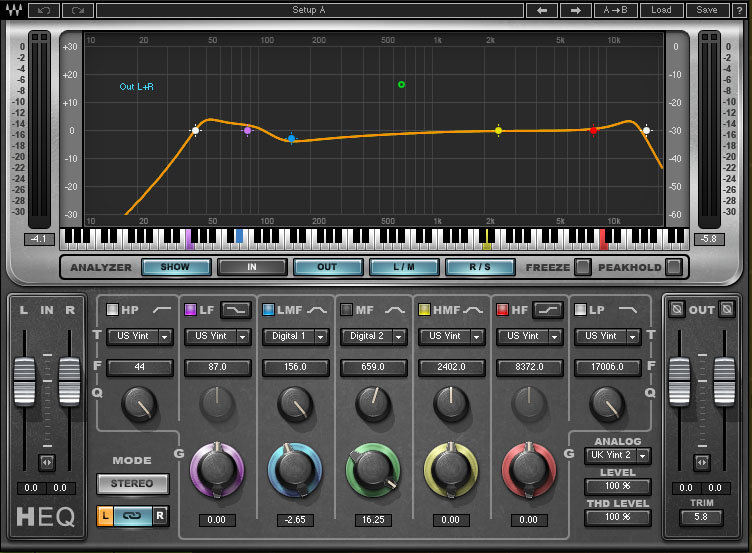Screen dimensions: 752x553
Task: Select analyzer L / M button
Action: point(404,267)
